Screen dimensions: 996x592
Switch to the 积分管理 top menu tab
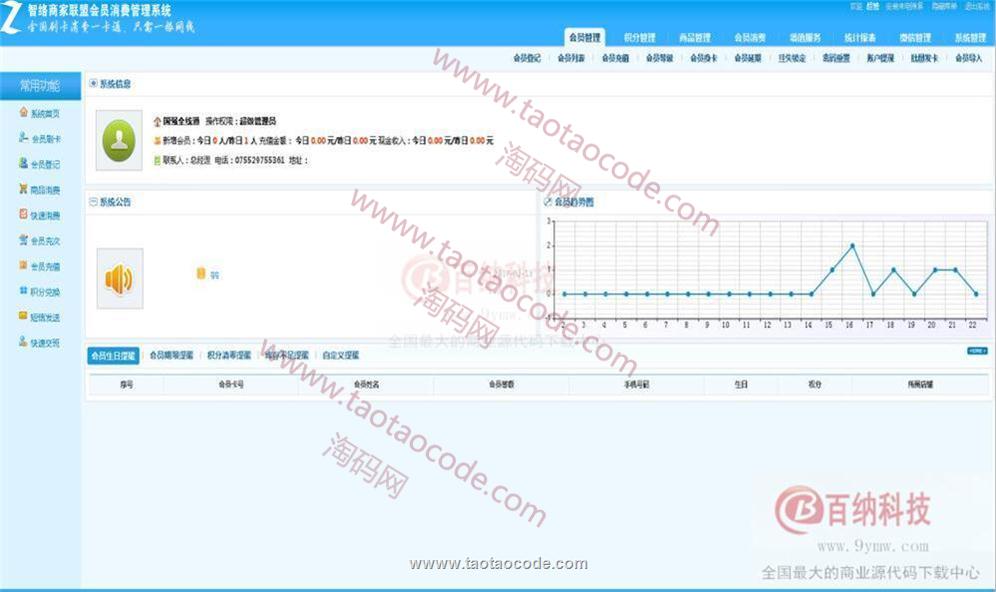pos(639,38)
